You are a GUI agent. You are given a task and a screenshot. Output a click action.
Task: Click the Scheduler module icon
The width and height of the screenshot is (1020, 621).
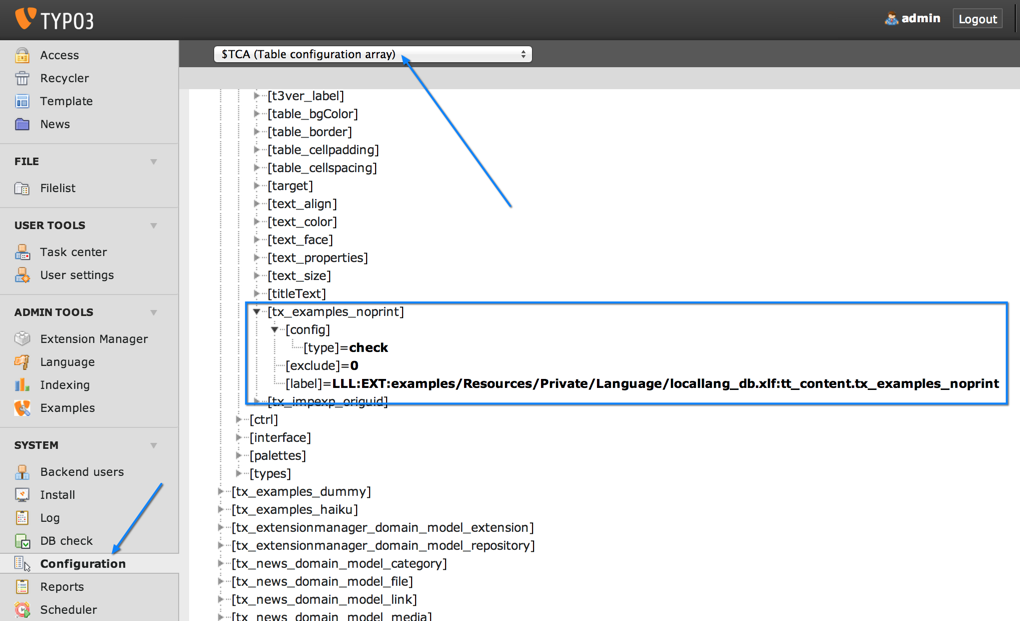pos(22,610)
